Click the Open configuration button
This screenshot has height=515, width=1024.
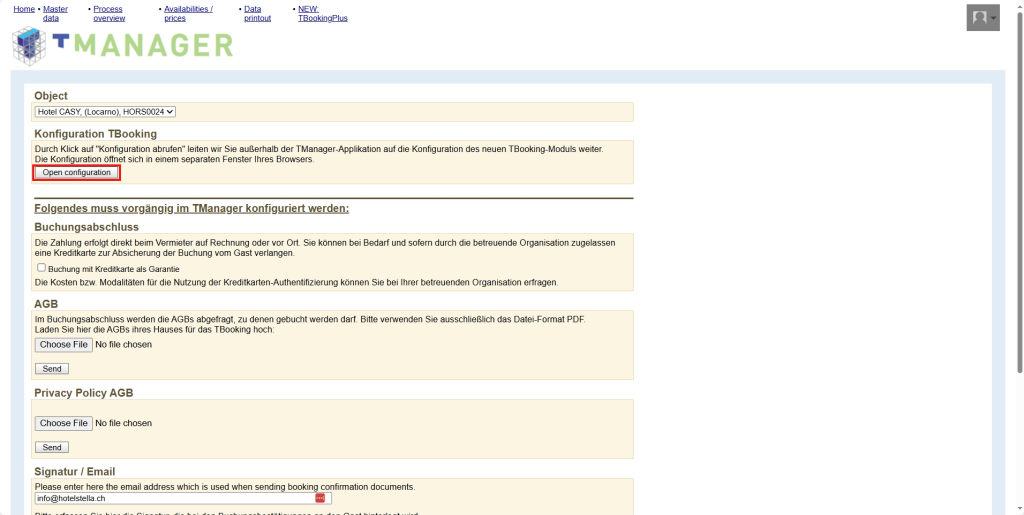pos(76,172)
